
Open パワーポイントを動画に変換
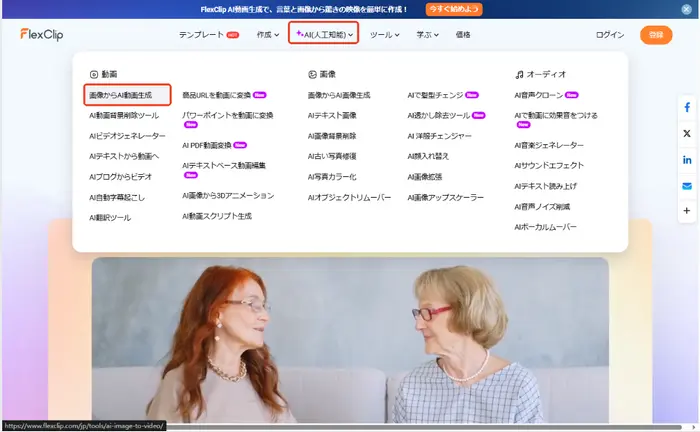[x=228, y=115]
